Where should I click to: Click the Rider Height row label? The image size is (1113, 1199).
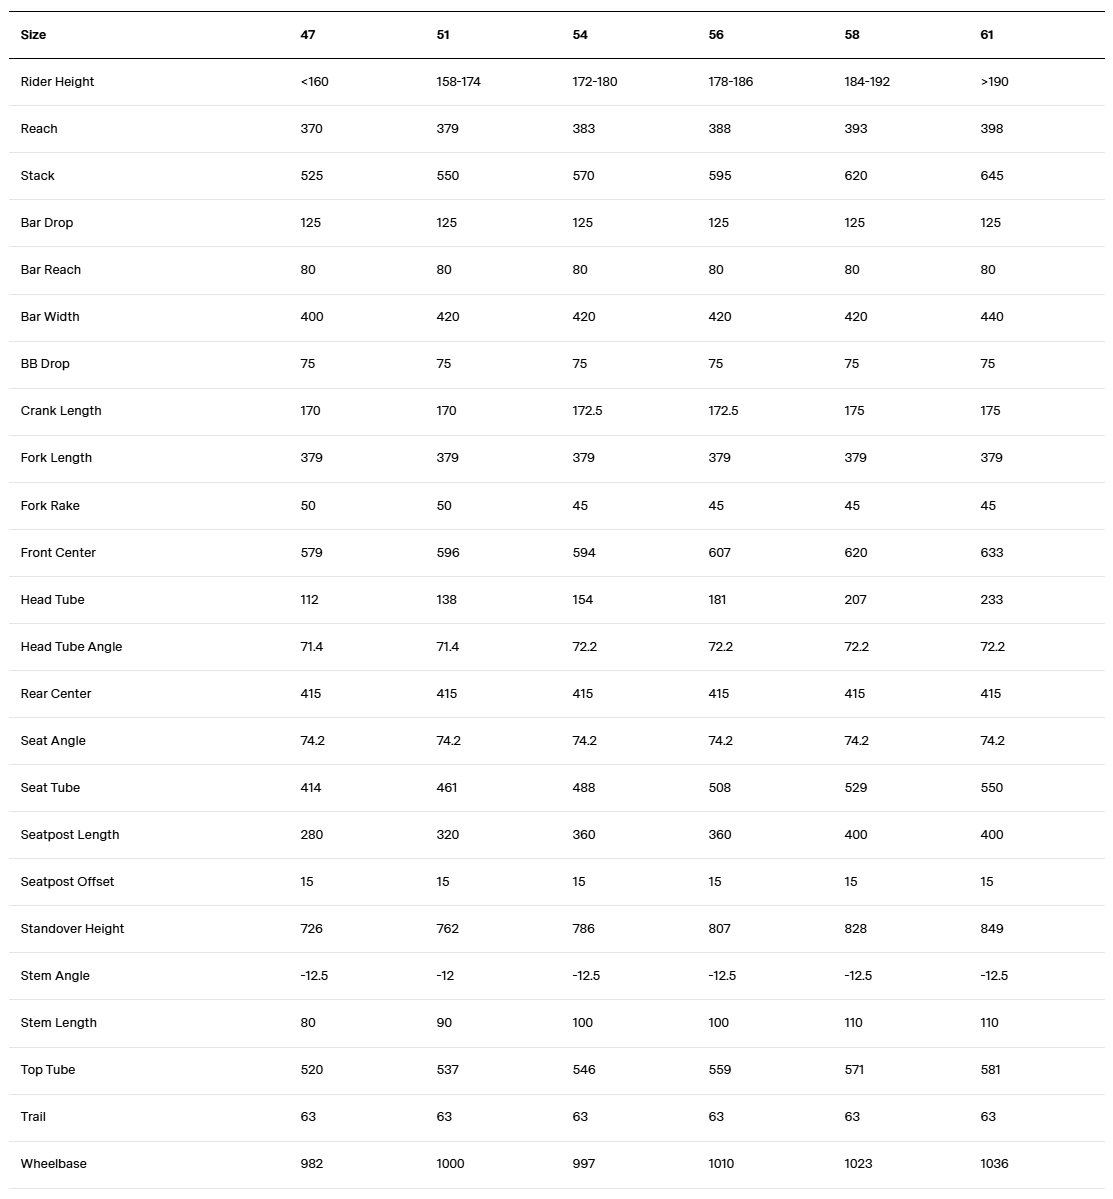pyautogui.click(x=57, y=82)
